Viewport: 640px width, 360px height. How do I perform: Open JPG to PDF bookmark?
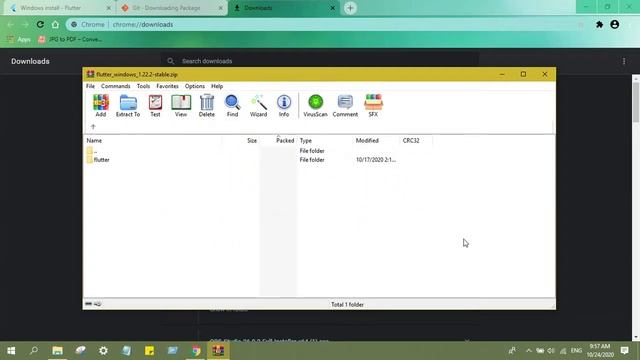pos(70,39)
